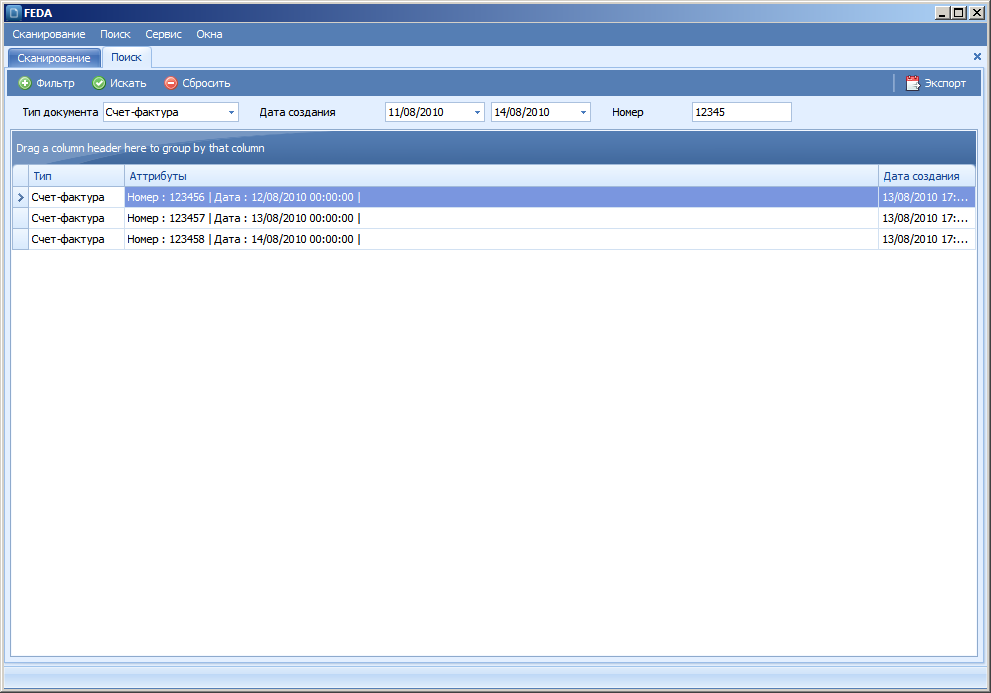Click the Сбросить button label
Image resolution: width=991 pixels, height=693 pixels.
206,83
